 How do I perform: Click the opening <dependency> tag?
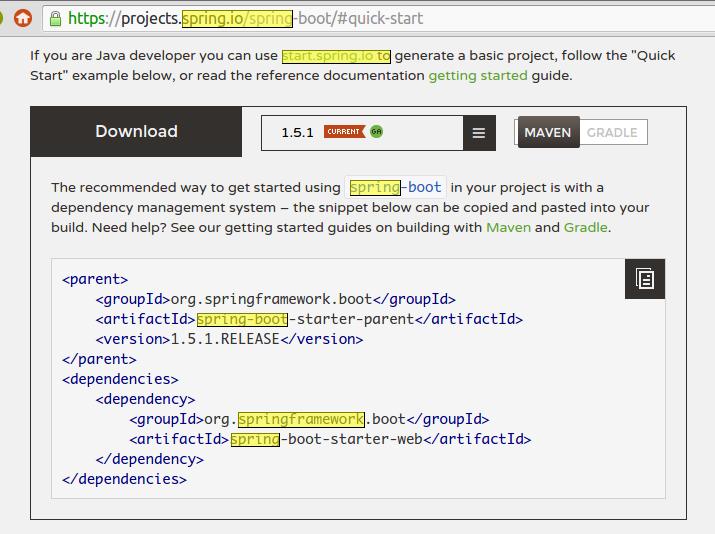tap(145, 399)
